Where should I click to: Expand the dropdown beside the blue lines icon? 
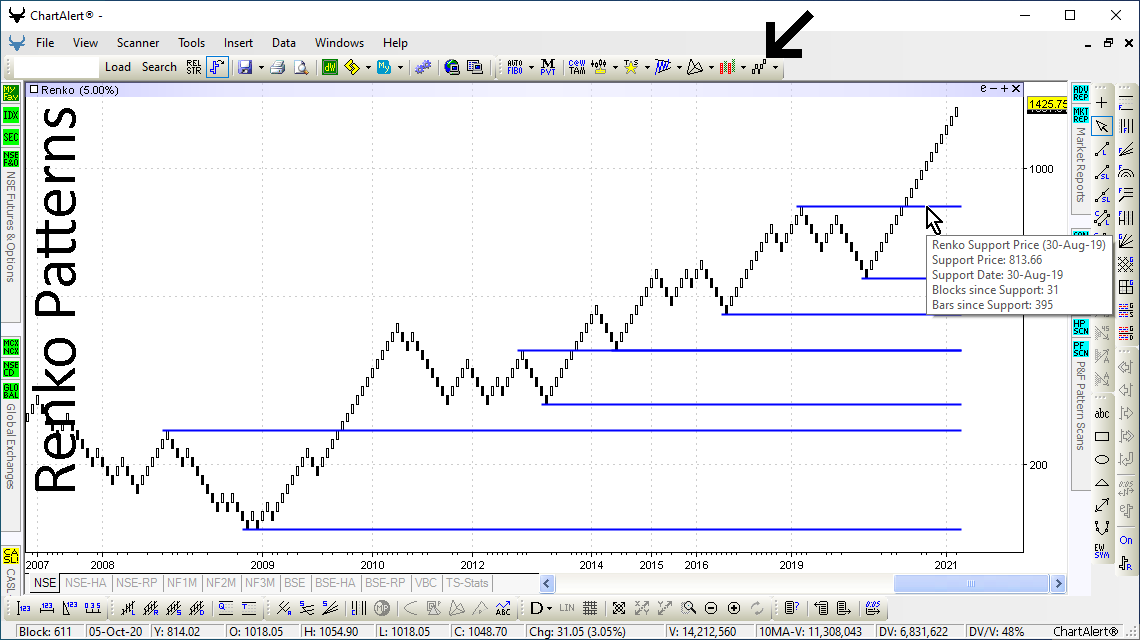(x=679, y=68)
